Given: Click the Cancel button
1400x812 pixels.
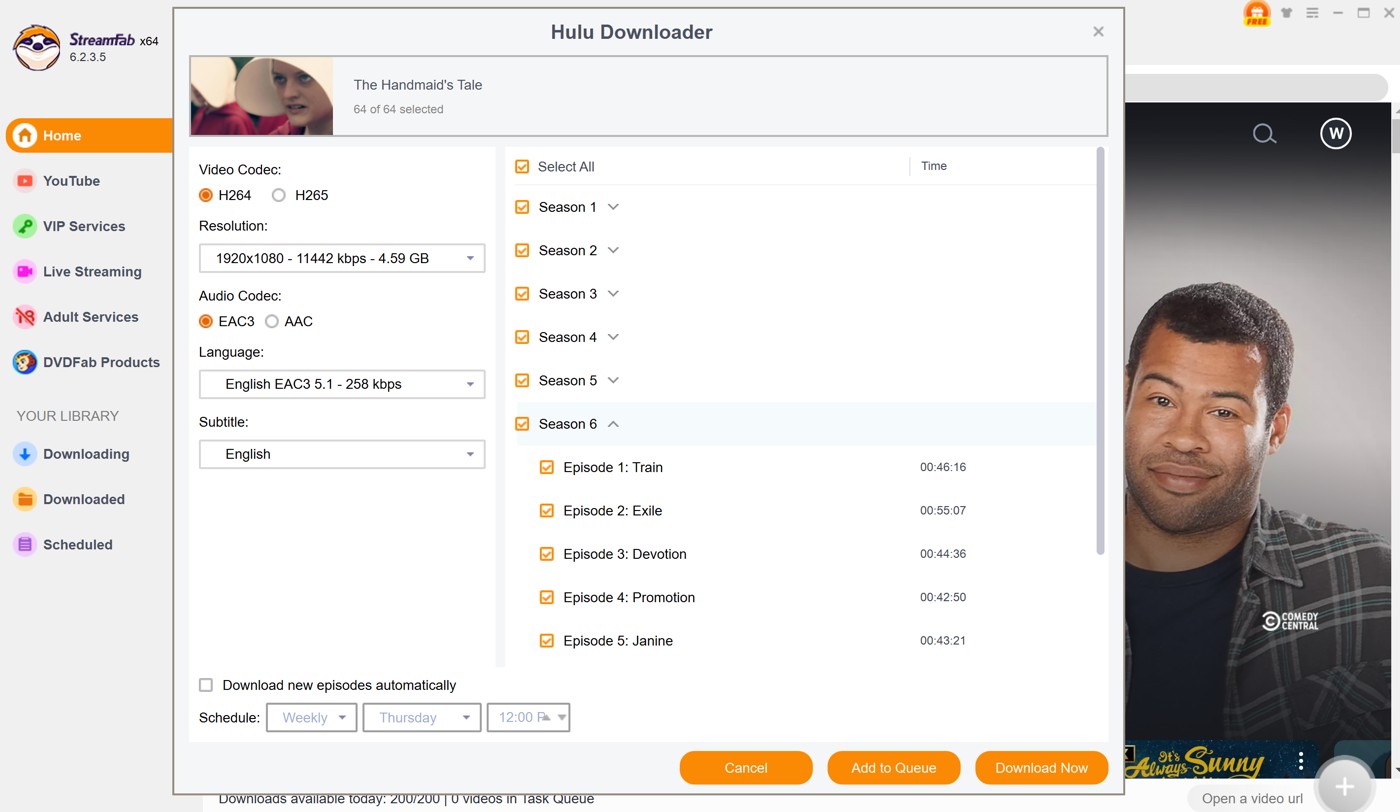Looking at the screenshot, I should pyautogui.click(x=746, y=768).
